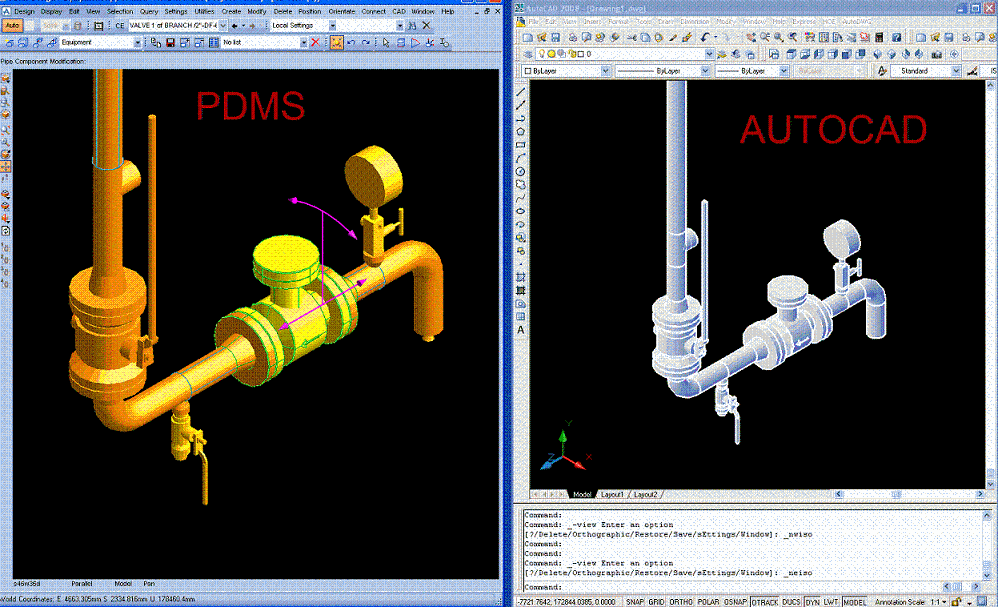Toggle DUCS in AutoCAD status bar
The image size is (998, 607).
point(791,602)
